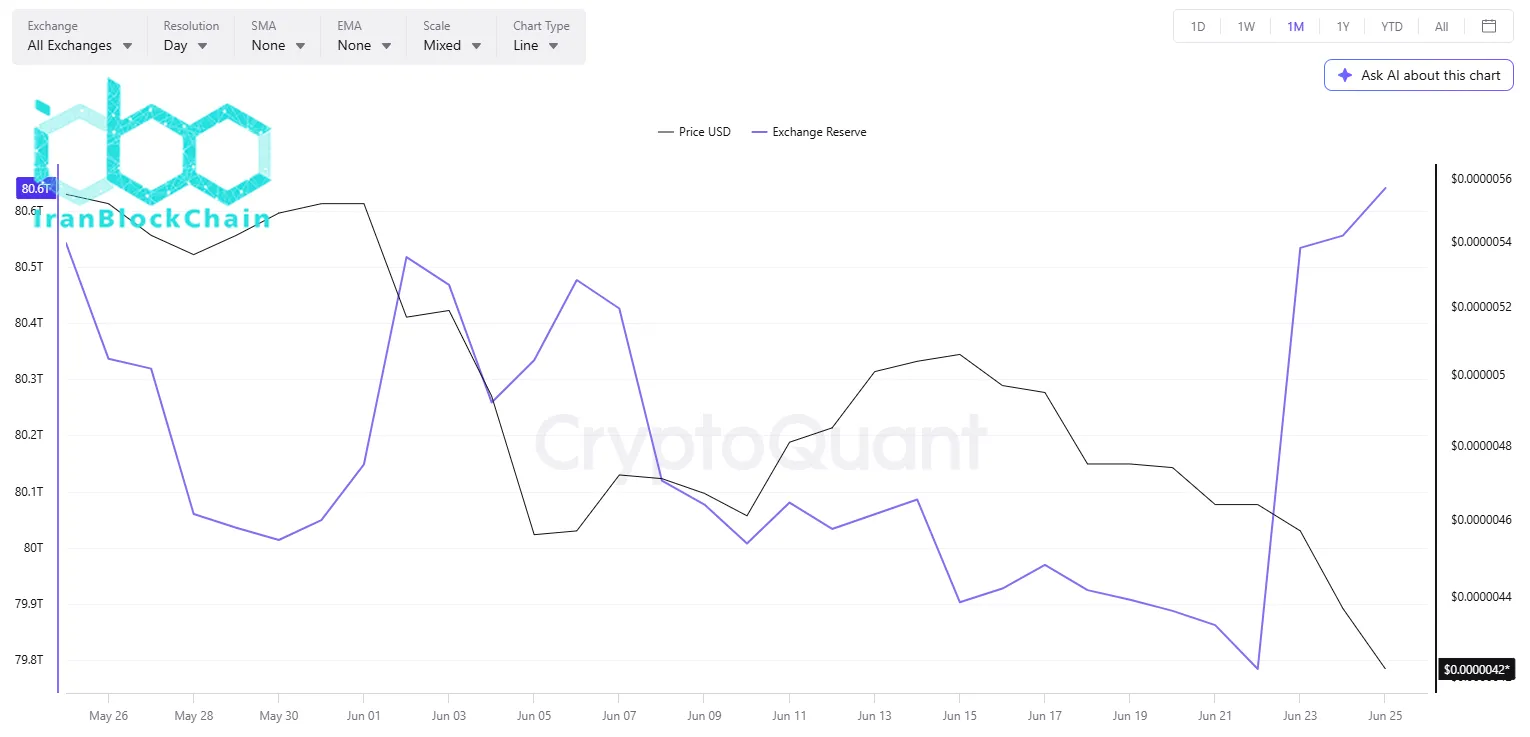This screenshot has width=1530, height=737.
Task: Click the $0.0000042 current price label
Action: click(1476, 669)
